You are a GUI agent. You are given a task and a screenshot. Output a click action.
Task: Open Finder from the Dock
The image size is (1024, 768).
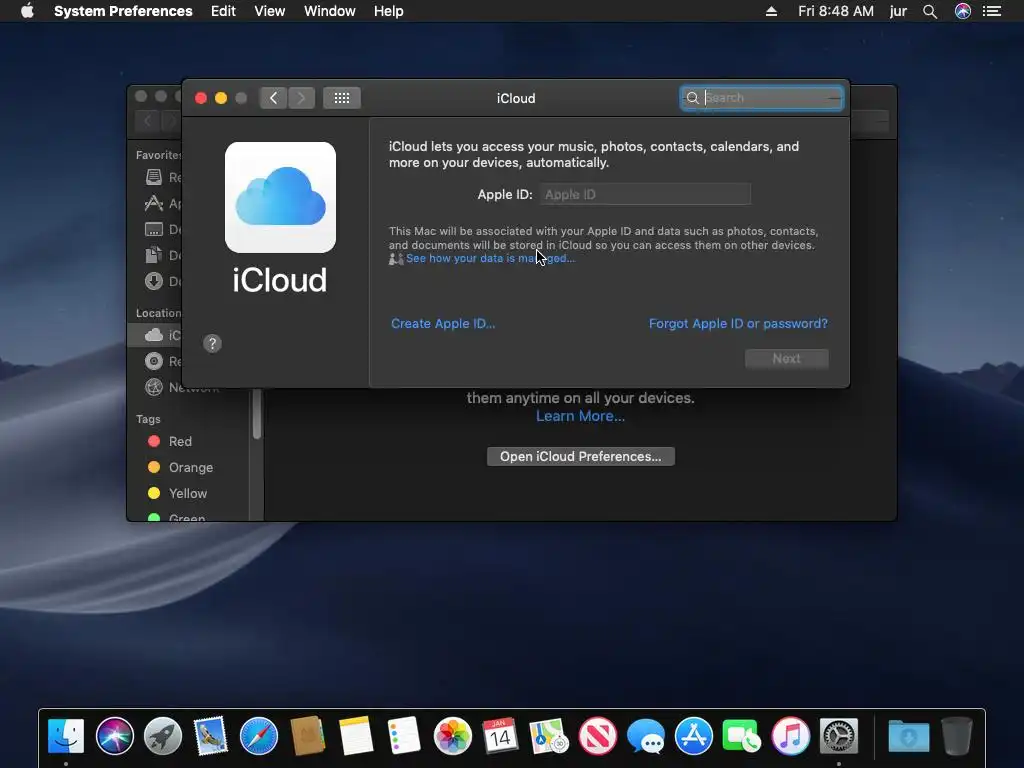tap(66, 736)
